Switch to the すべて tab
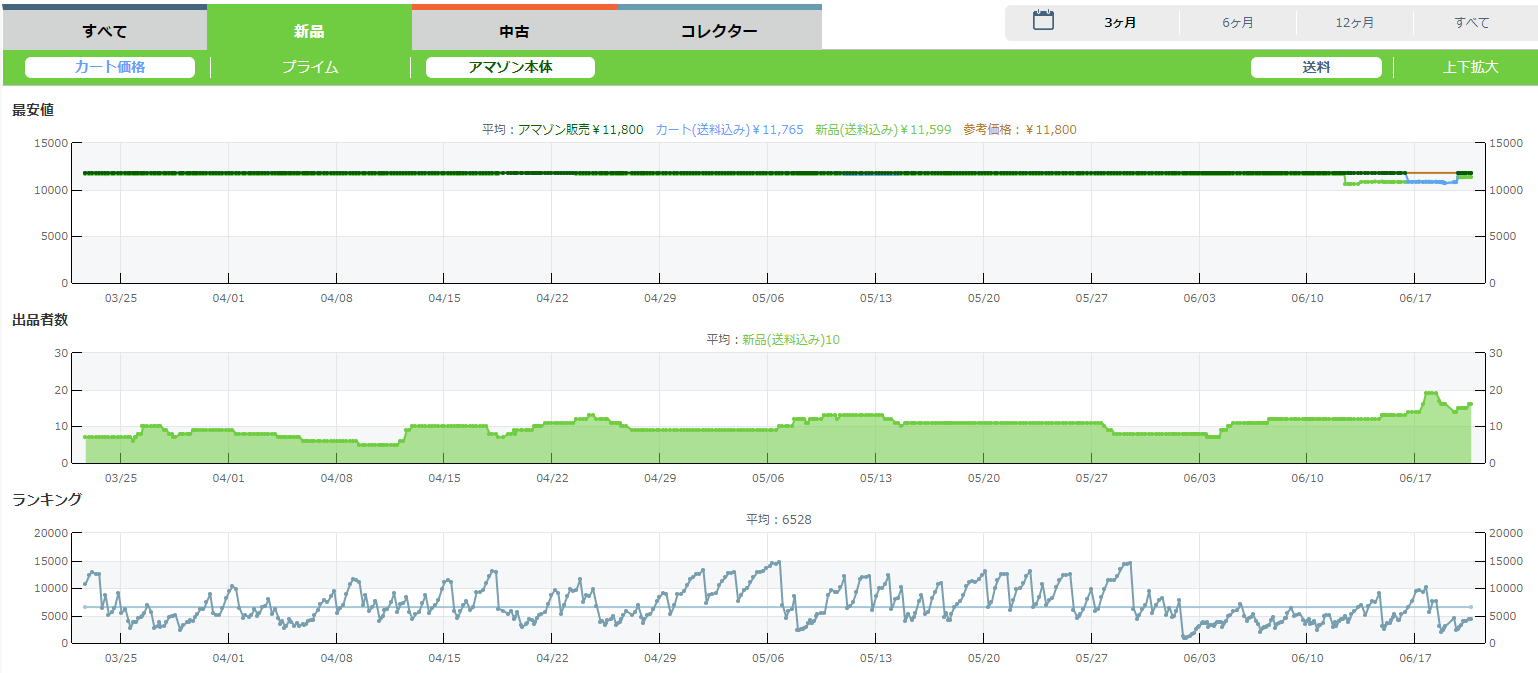The height and width of the screenshot is (673, 1538). pos(104,31)
